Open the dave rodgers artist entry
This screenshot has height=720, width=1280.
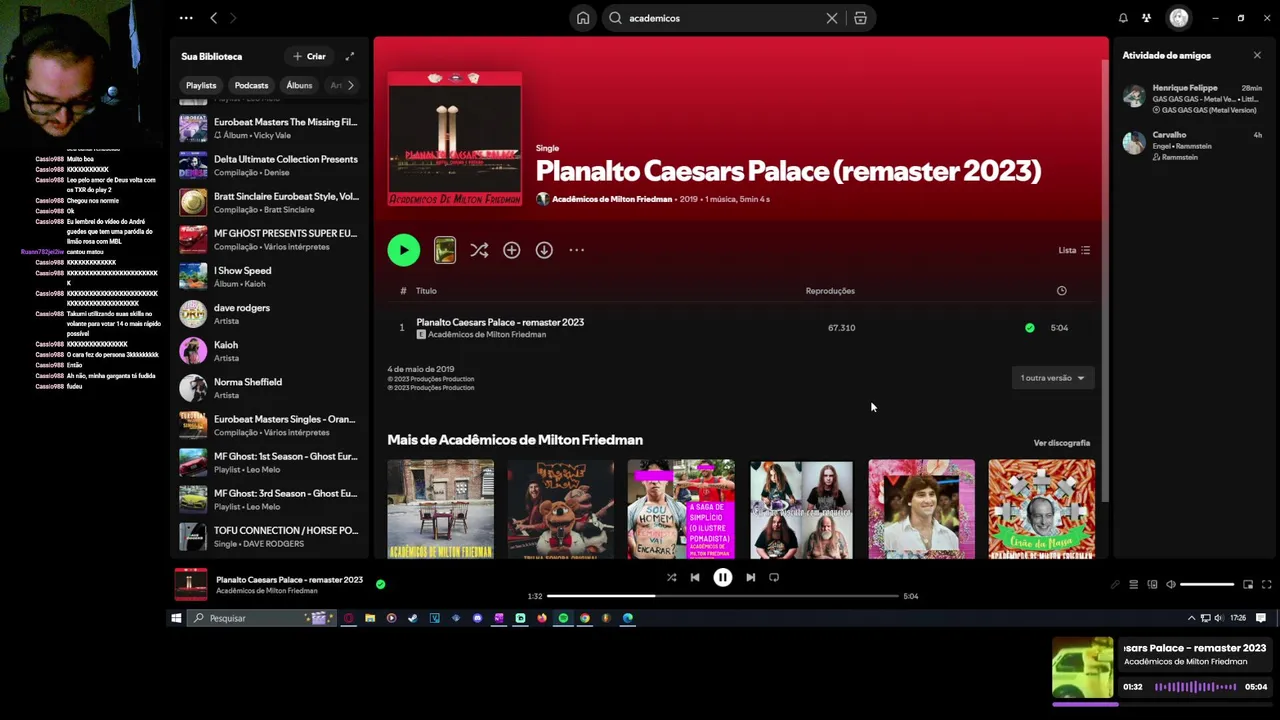point(270,314)
